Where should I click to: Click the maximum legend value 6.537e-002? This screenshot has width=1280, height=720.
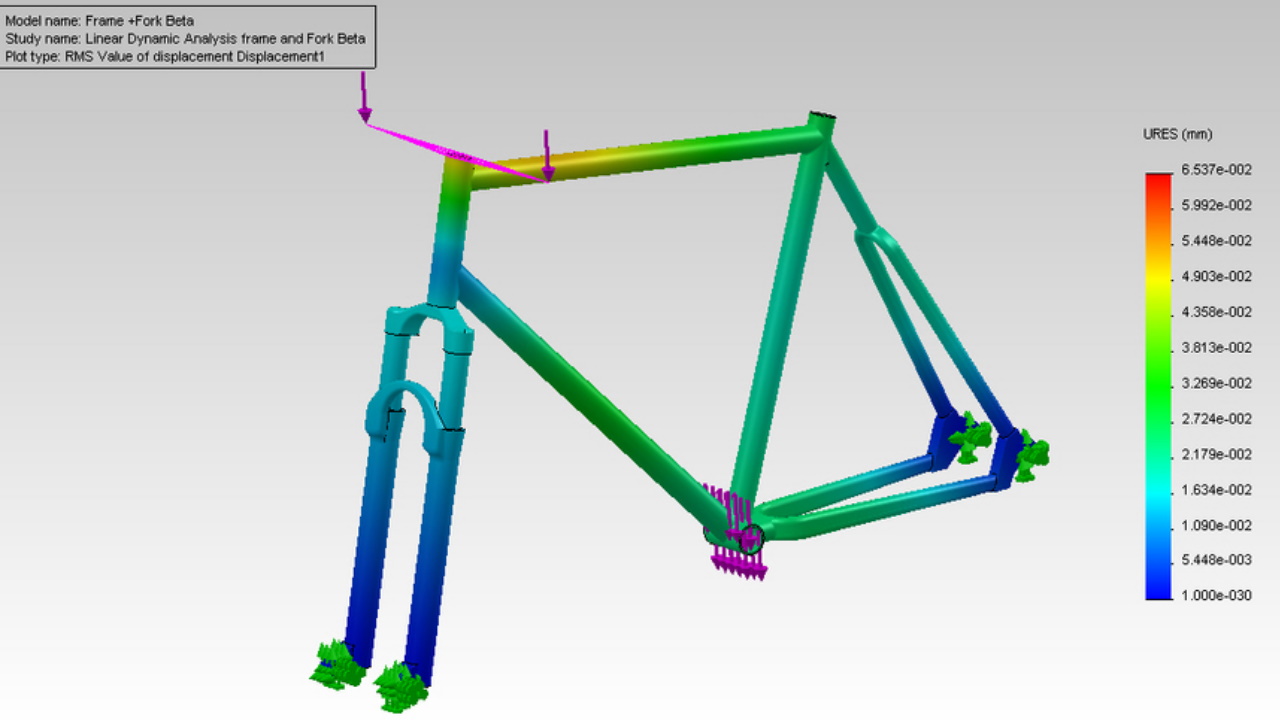click(x=1216, y=170)
